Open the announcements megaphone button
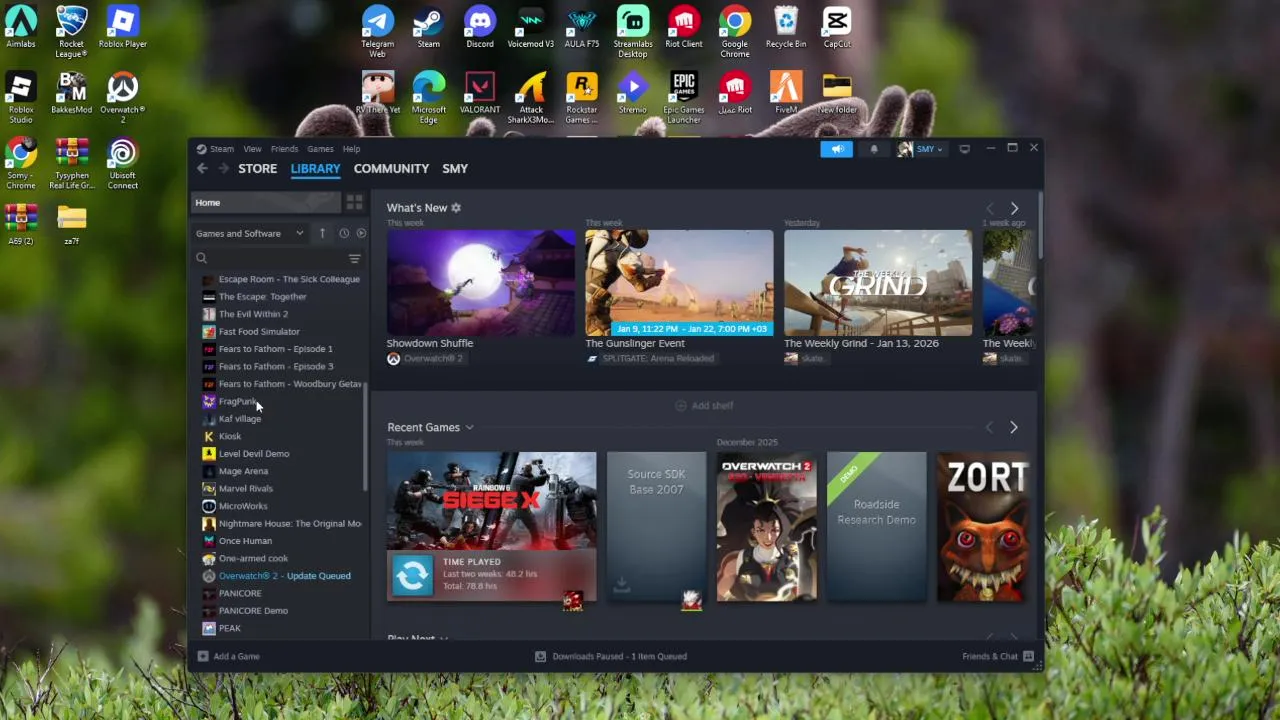 (837, 149)
